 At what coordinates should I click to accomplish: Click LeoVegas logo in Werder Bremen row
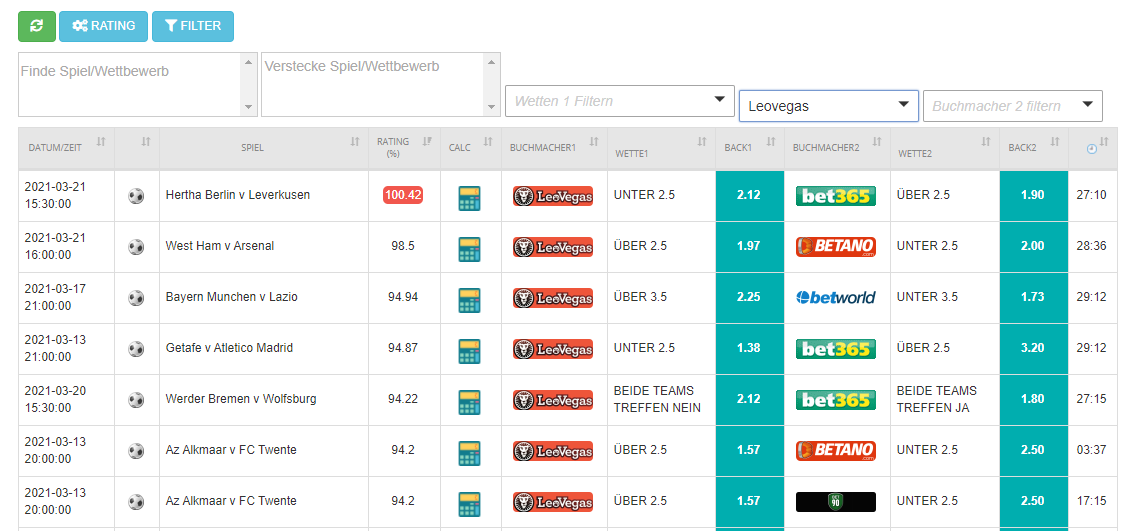[x=553, y=400]
